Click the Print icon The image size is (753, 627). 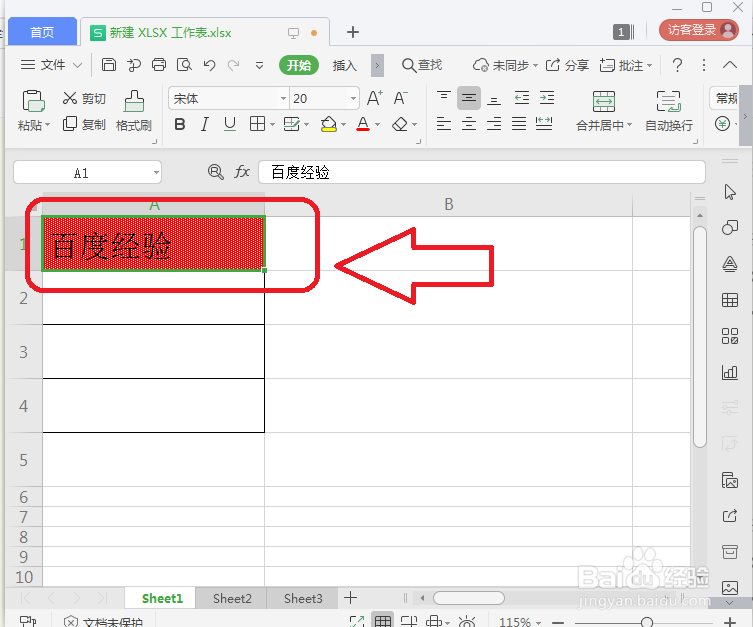coord(159,64)
